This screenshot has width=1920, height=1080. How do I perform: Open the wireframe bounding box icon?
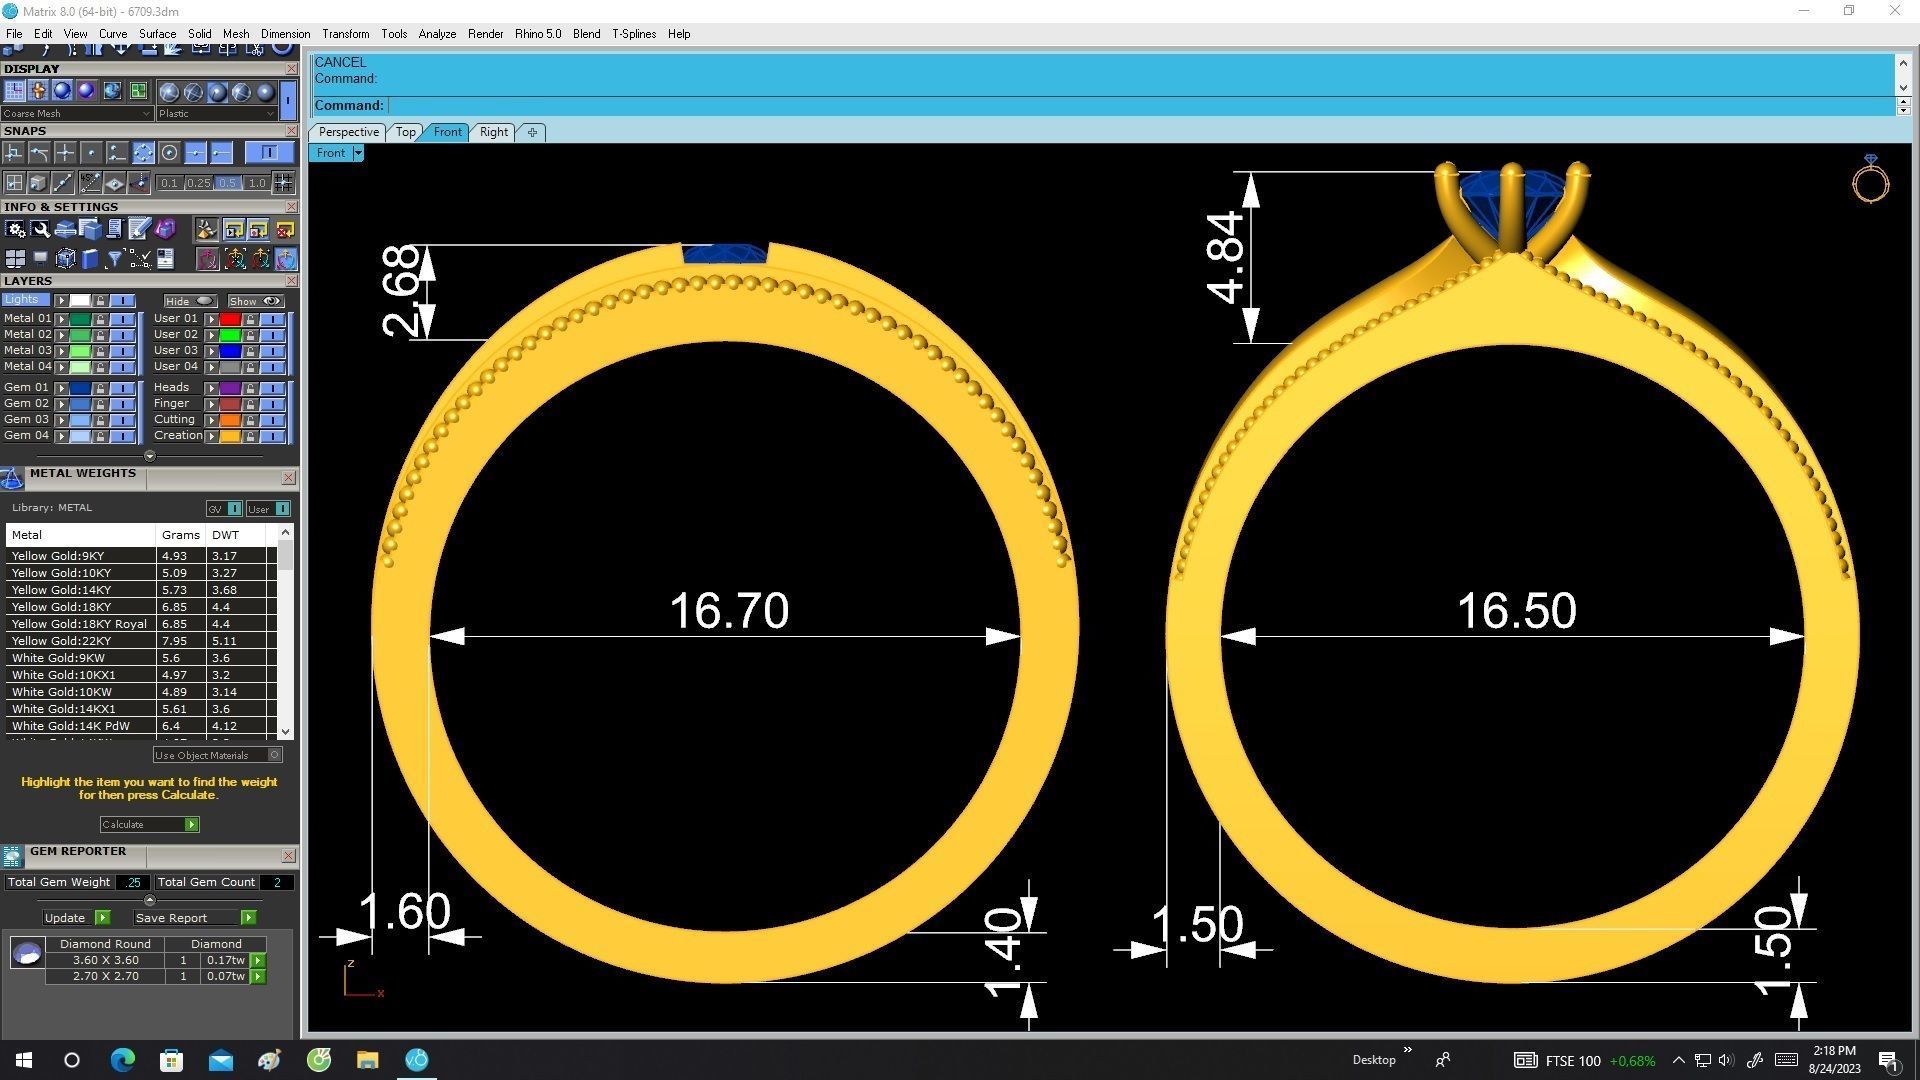coord(66,259)
